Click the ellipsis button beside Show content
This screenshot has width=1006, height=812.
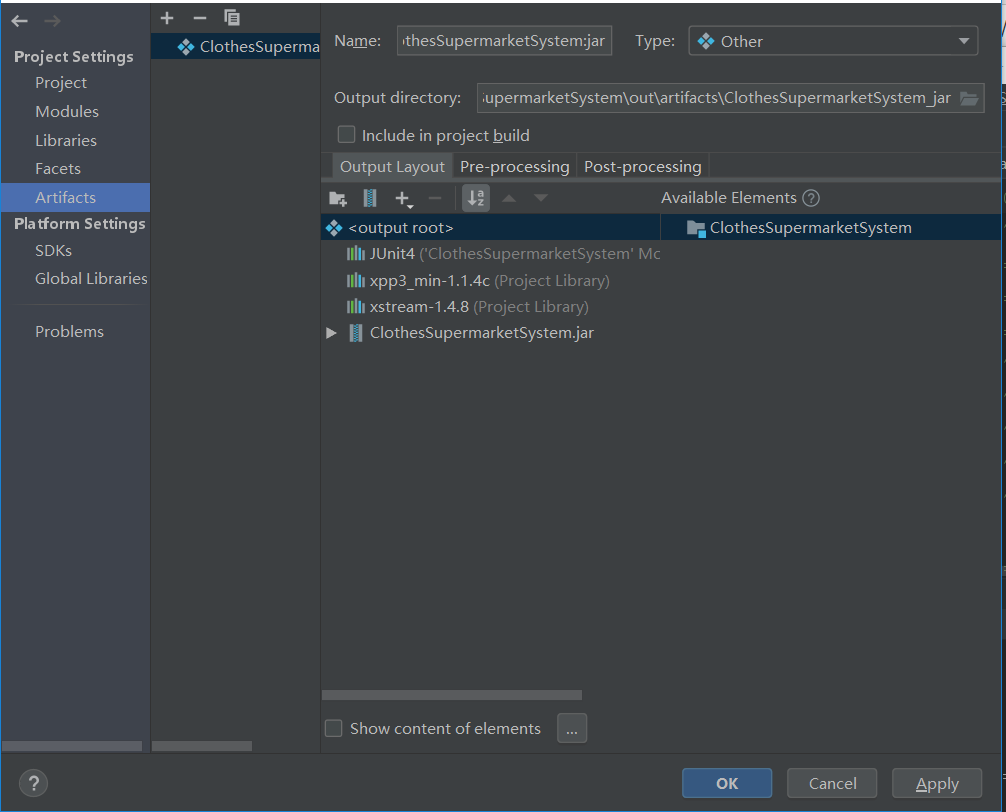572,728
